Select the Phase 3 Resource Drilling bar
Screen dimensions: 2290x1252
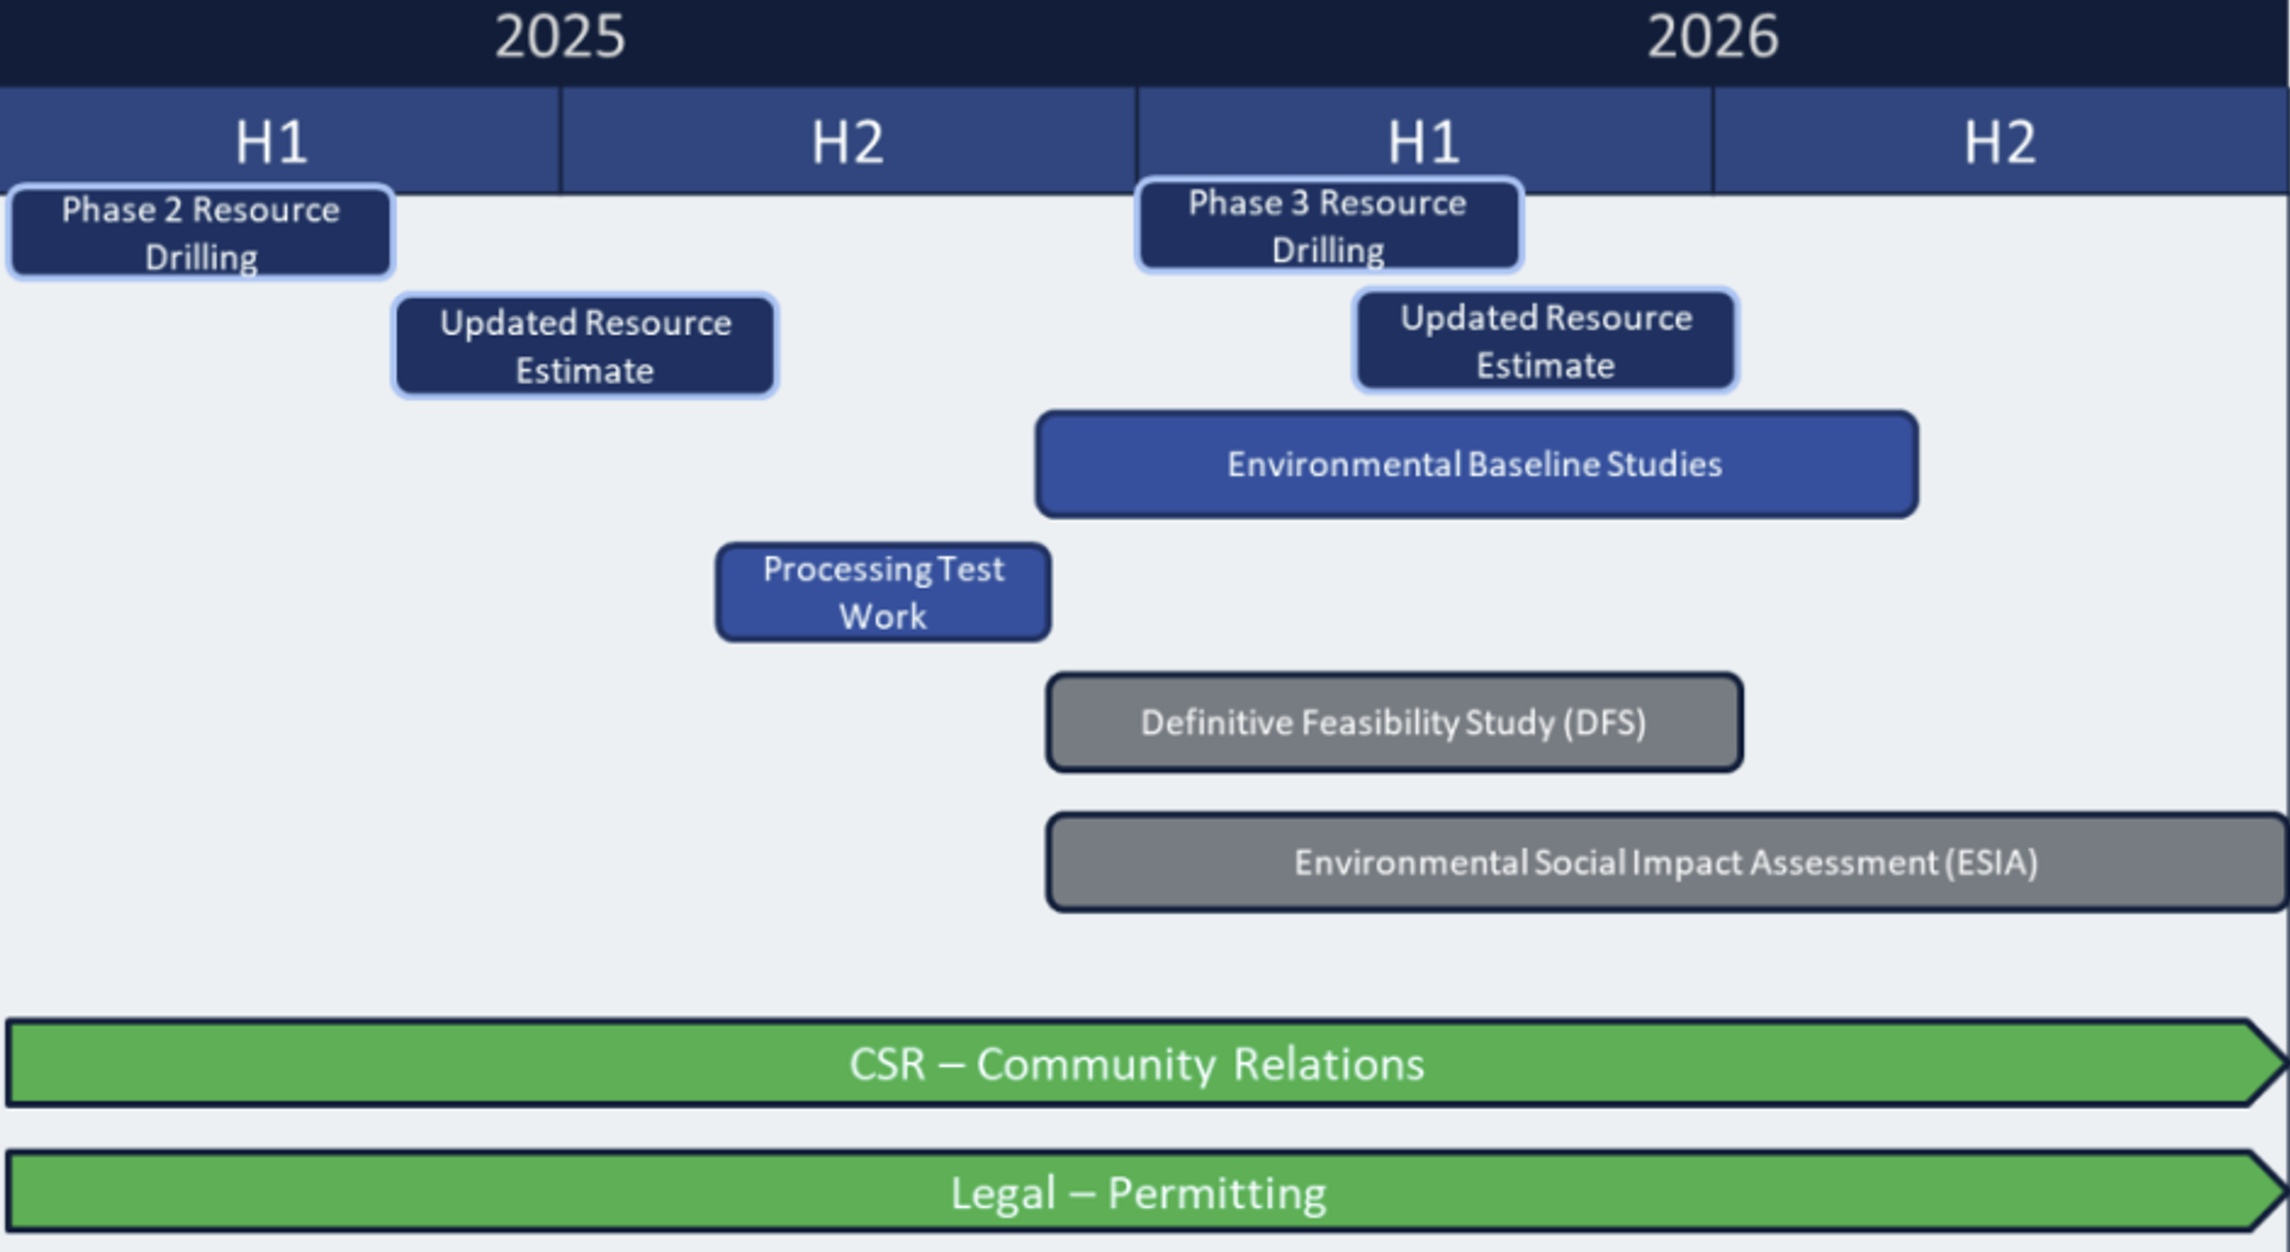click(x=1328, y=228)
